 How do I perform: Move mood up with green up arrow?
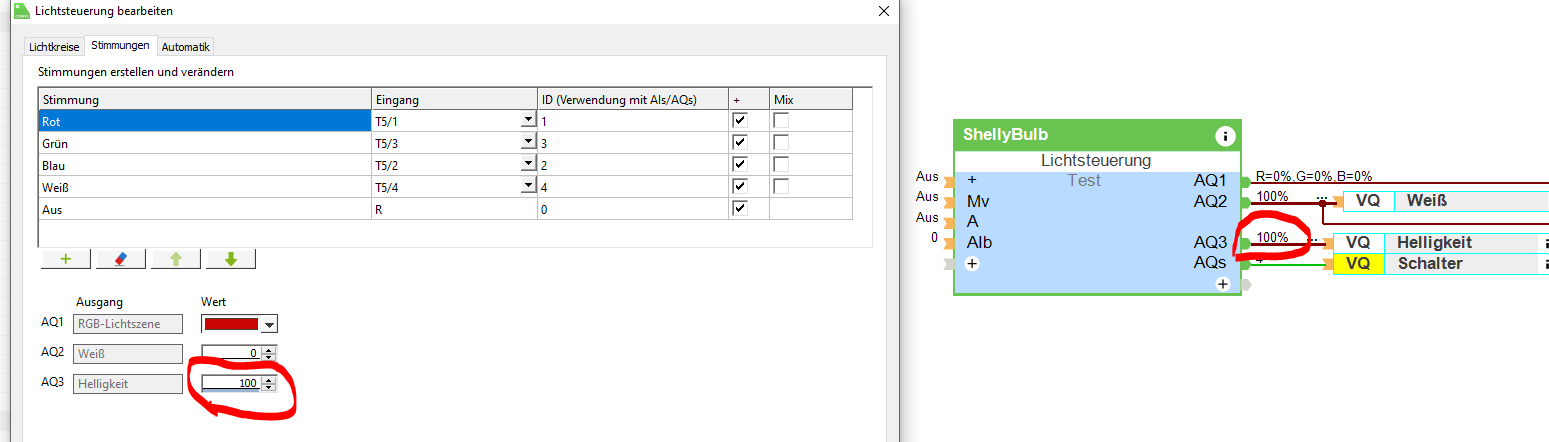click(176, 259)
